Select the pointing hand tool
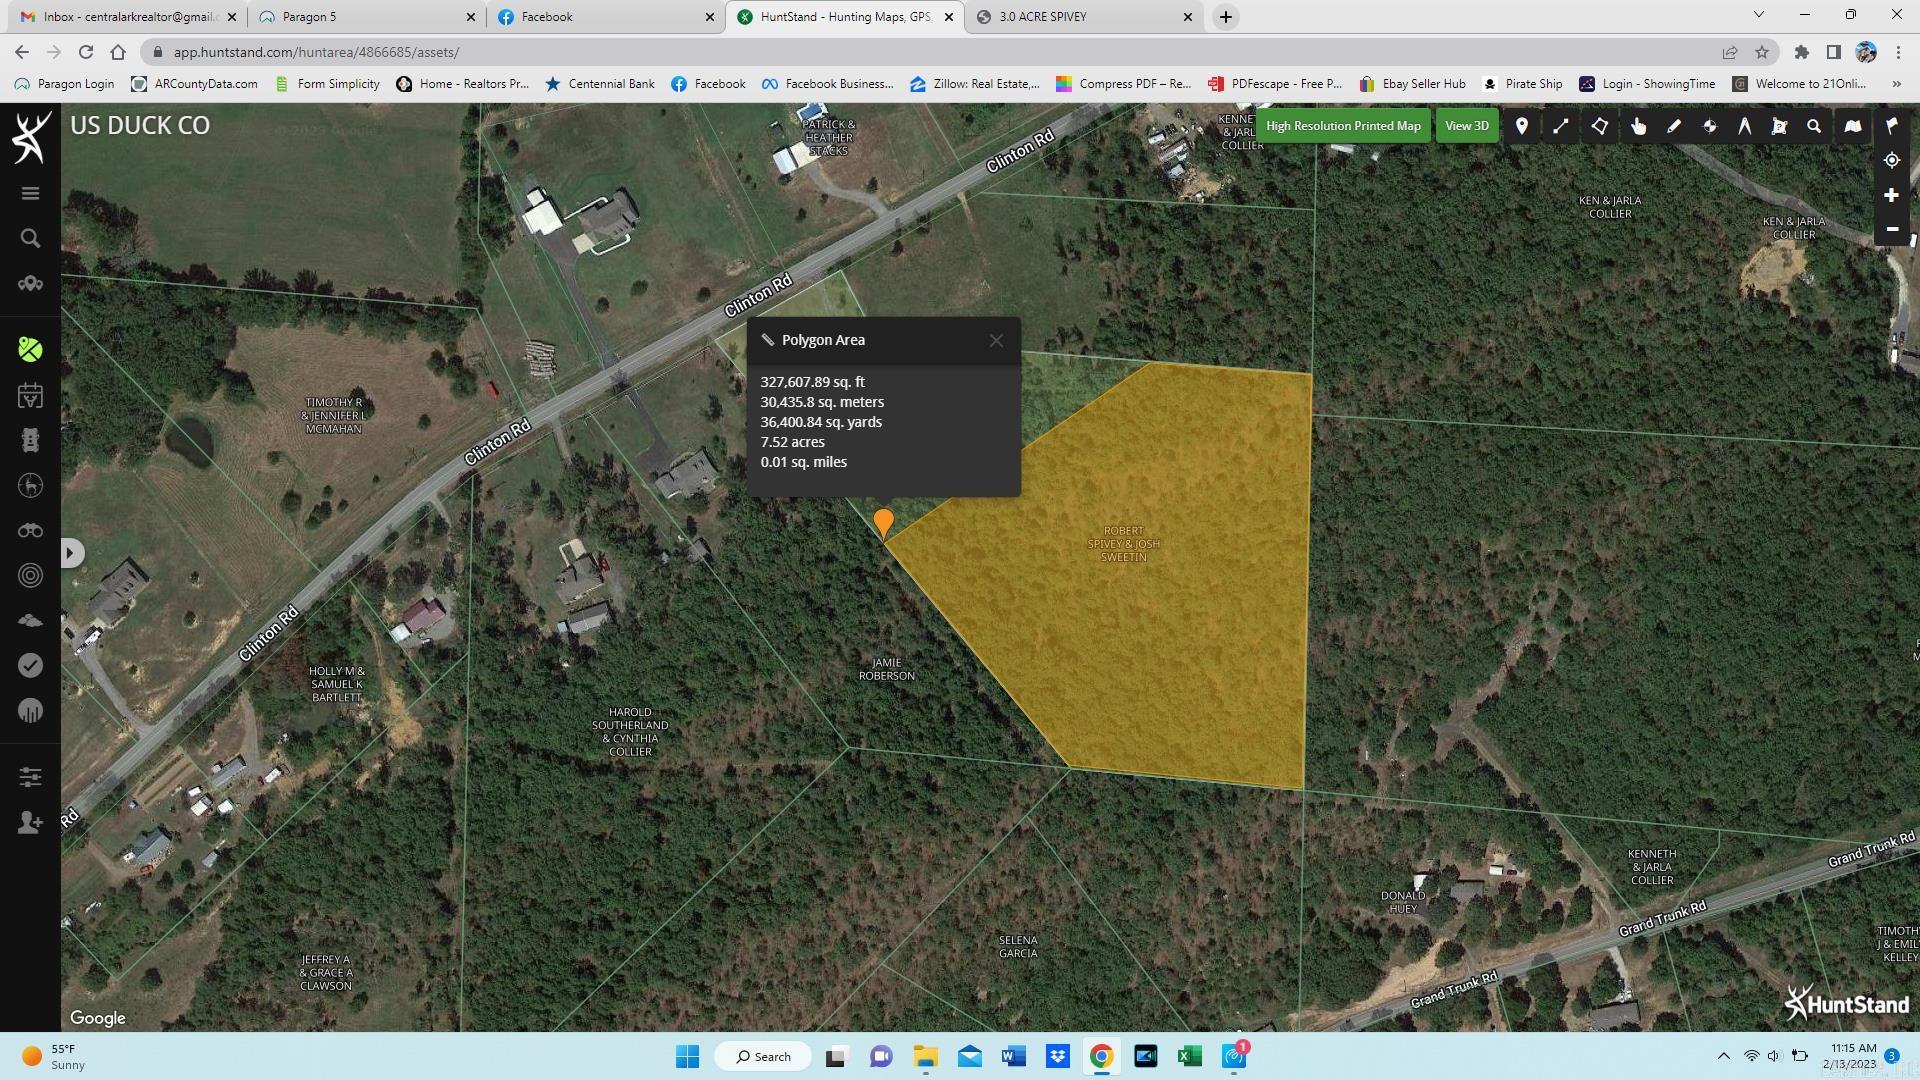This screenshot has width=1920, height=1080. [x=1638, y=126]
